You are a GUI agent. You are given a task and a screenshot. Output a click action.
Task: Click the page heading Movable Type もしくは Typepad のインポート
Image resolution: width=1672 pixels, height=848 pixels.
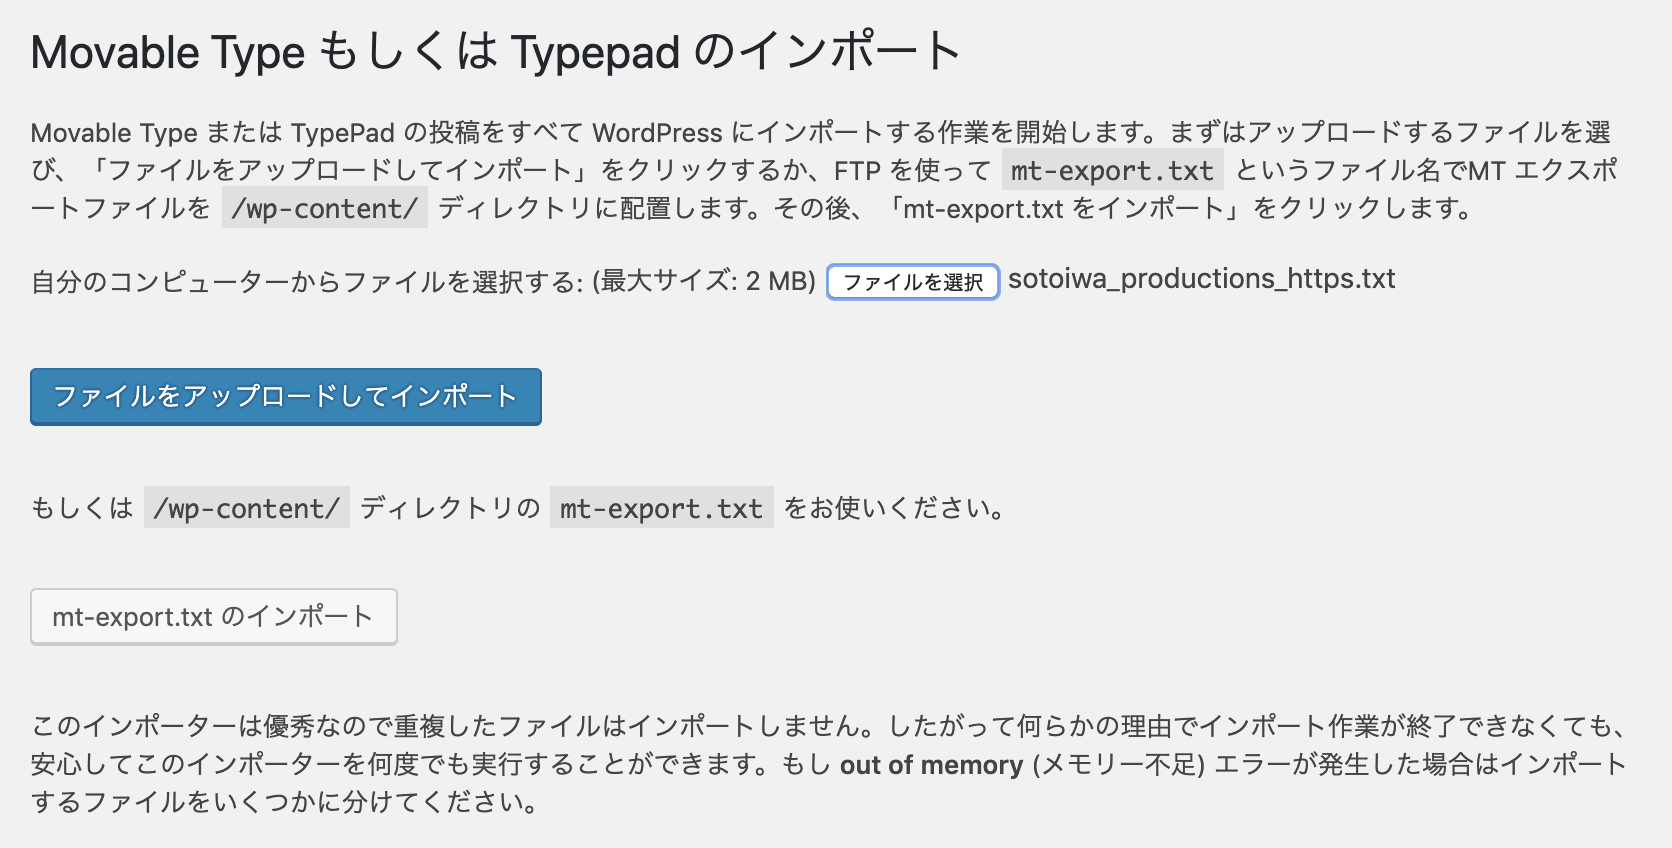point(496,52)
